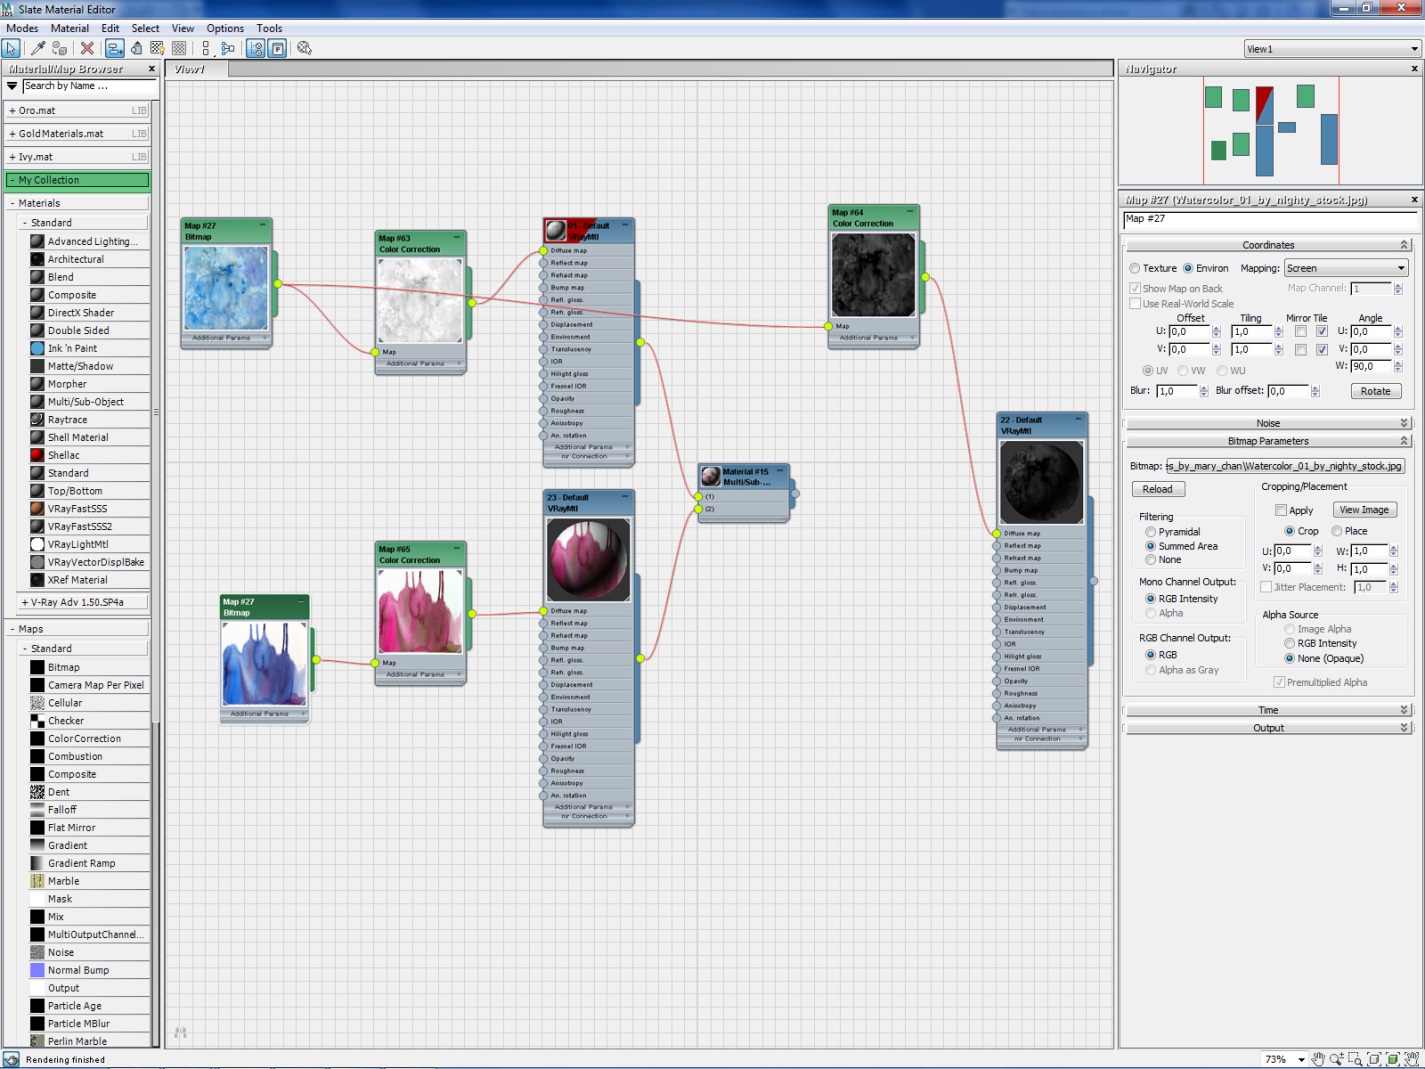The width and height of the screenshot is (1425, 1069).
Task: Open the Modes menu
Action: pos(22,28)
